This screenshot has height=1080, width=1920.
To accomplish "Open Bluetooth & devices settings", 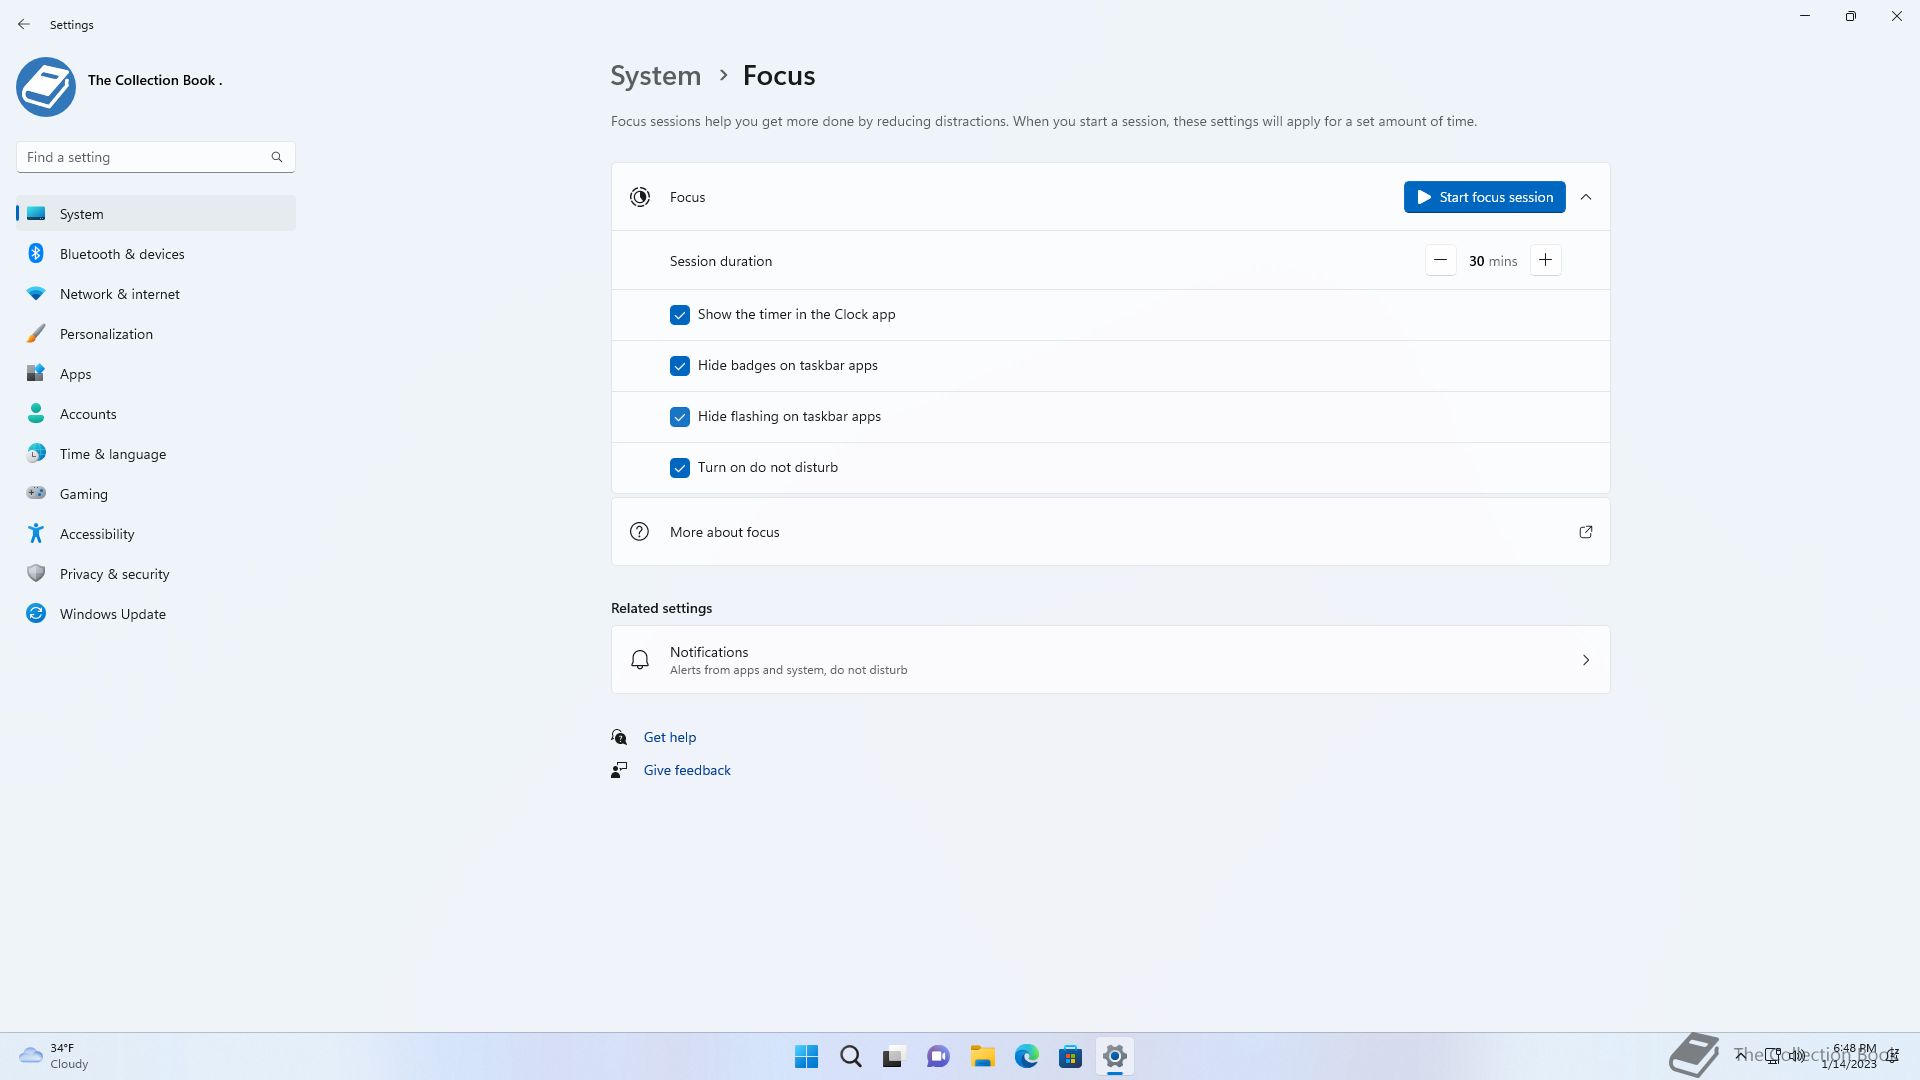I will (x=122, y=254).
